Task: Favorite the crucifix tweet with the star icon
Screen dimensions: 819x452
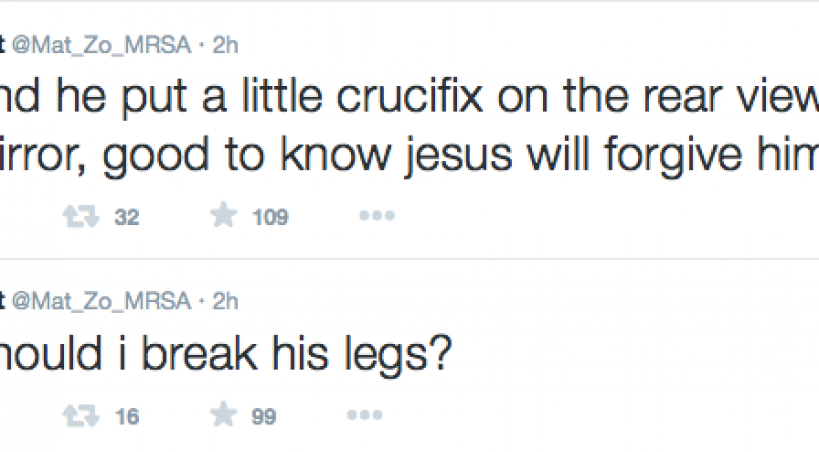Action: click(224, 217)
